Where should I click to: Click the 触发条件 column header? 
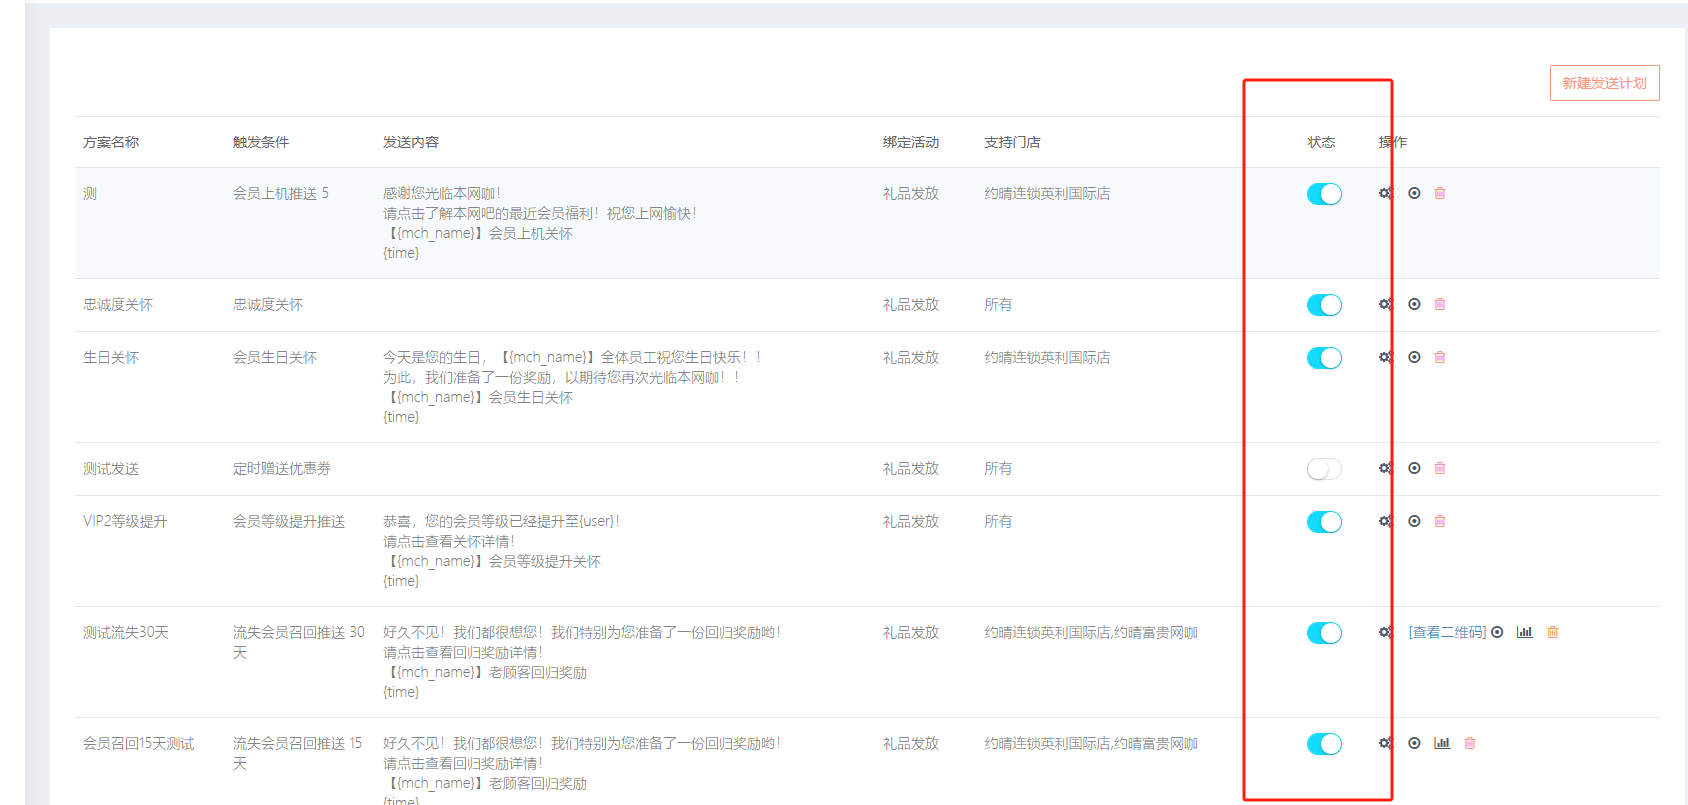pyautogui.click(x=261, y=142)
